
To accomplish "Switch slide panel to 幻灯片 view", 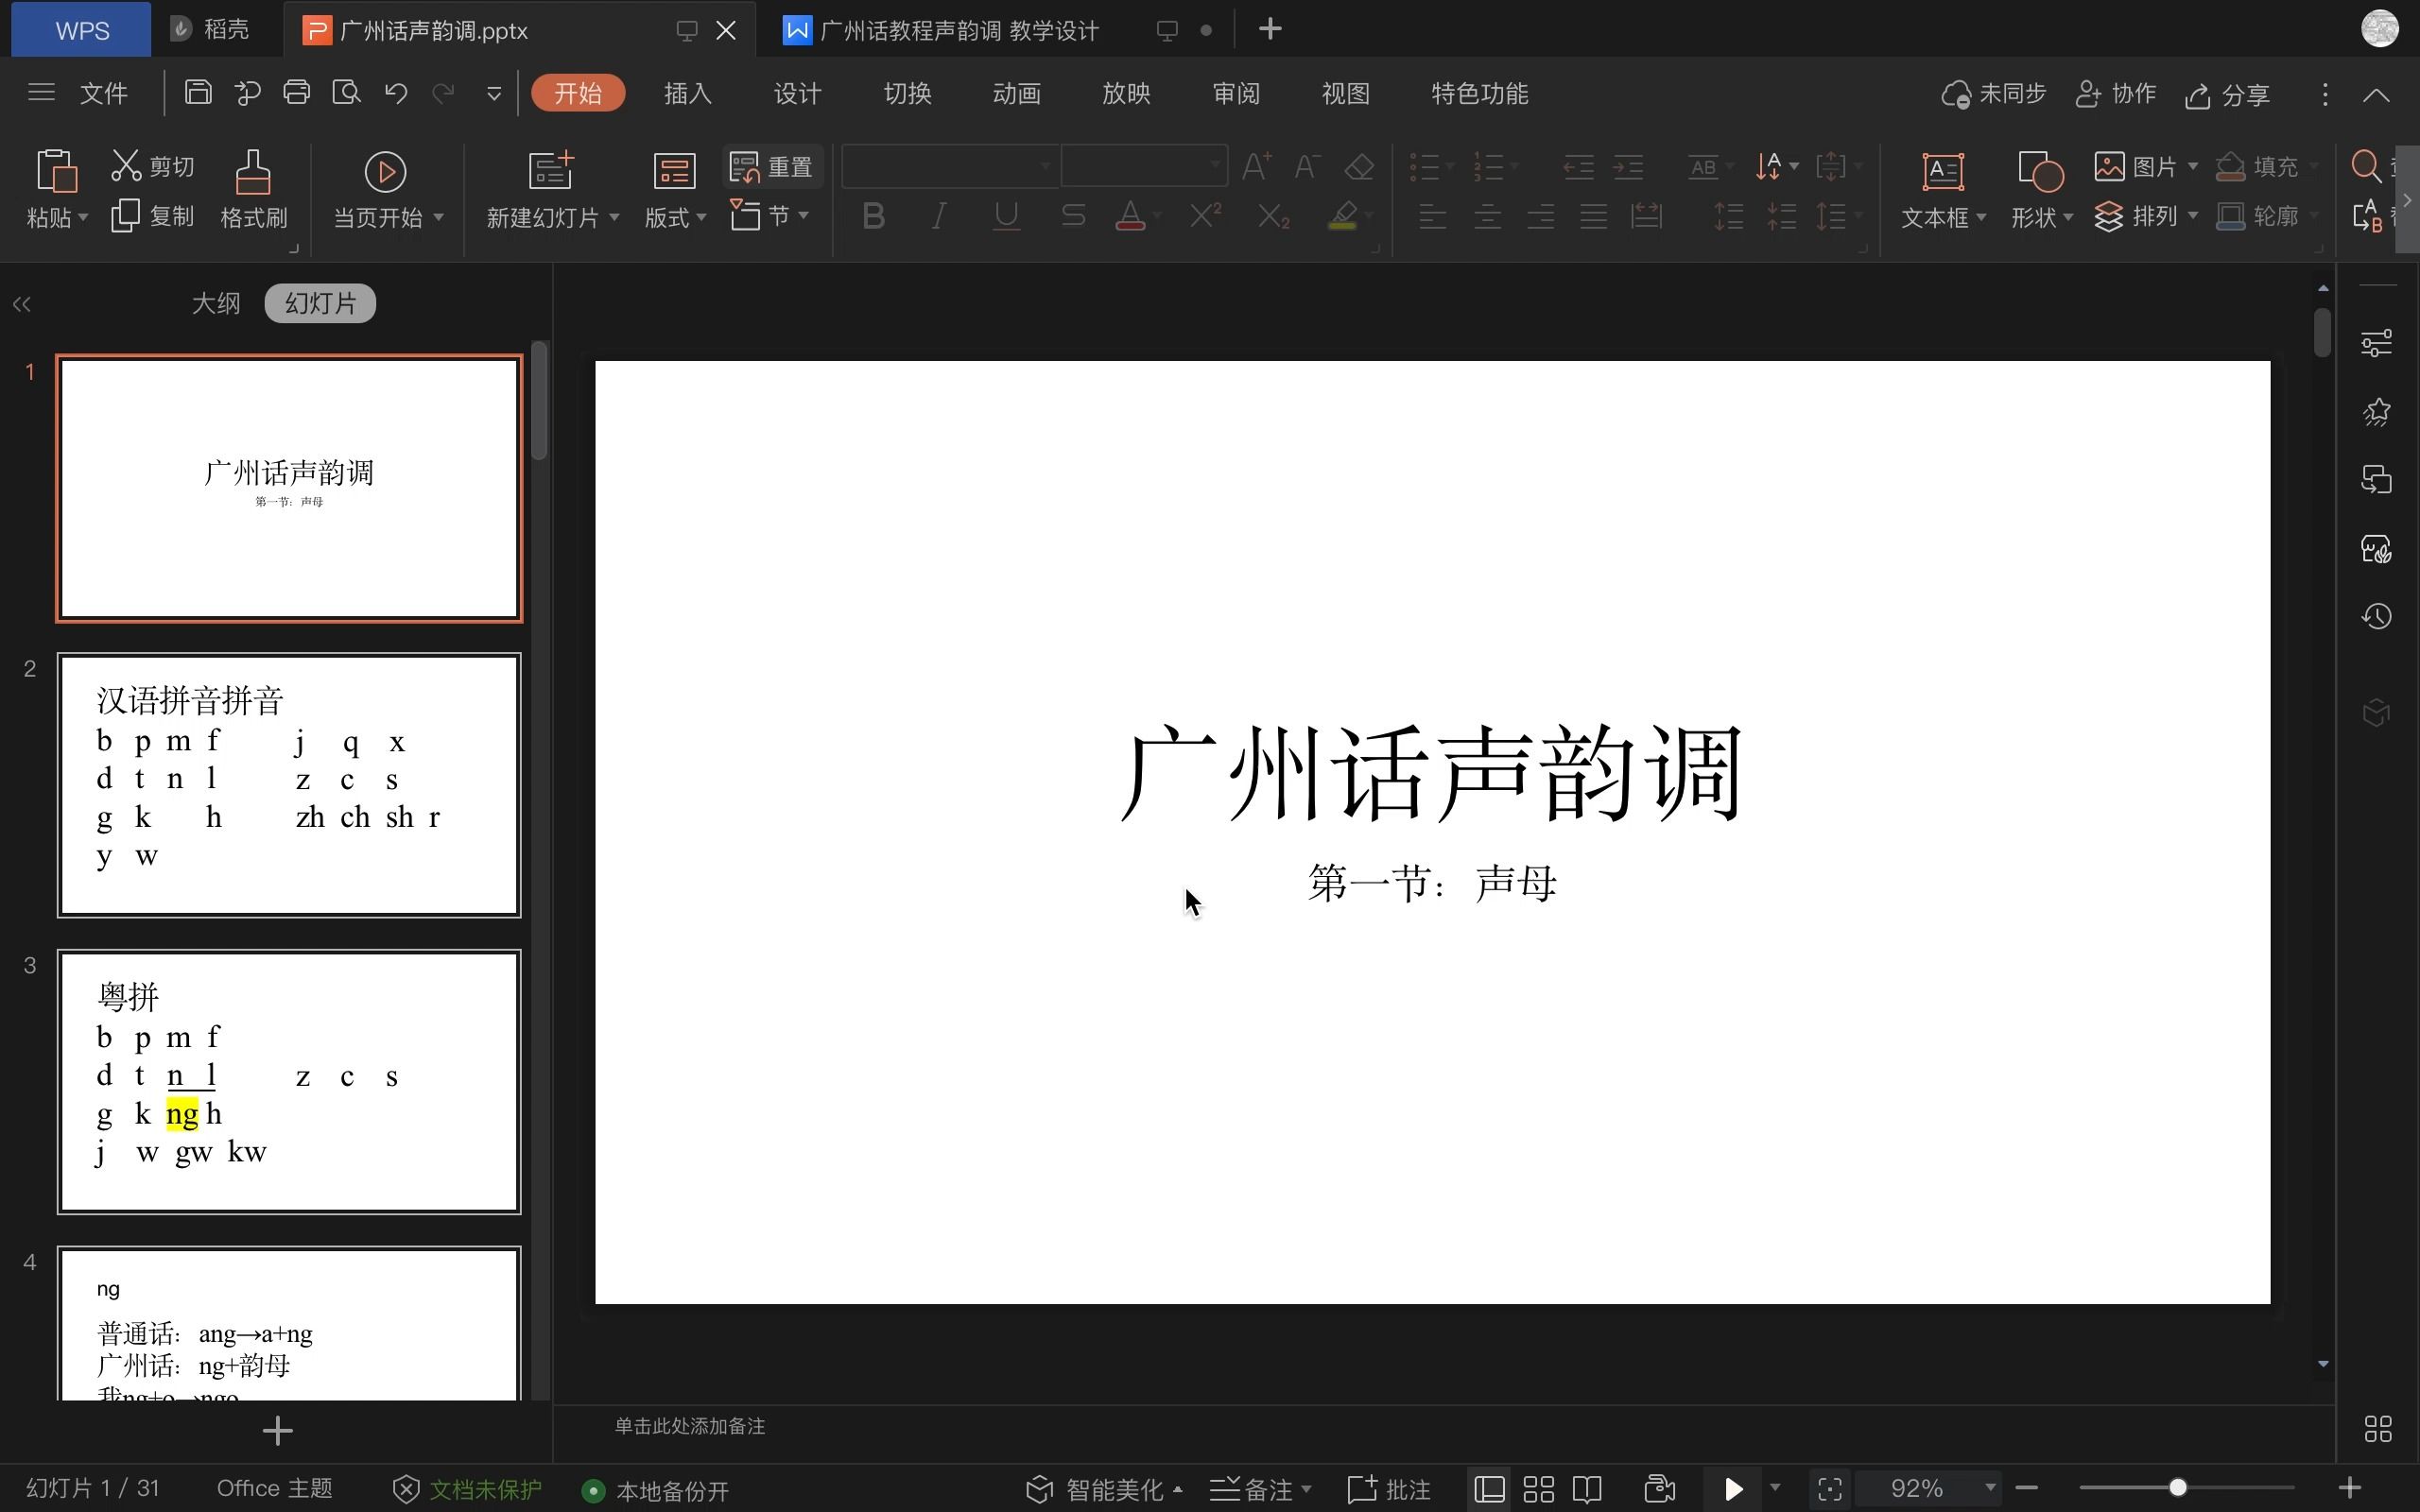I will (320, 303).
